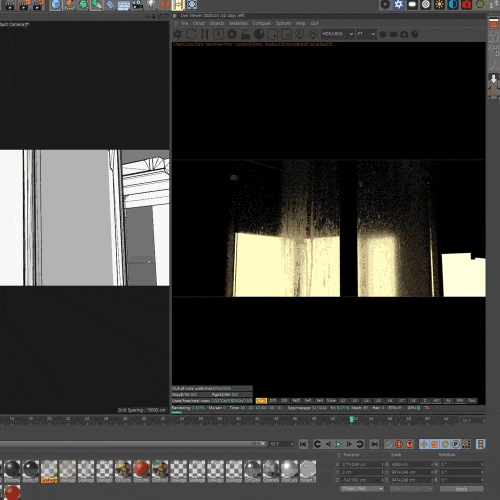Open the HDR/sRGB color space dropdown
The height and width of the screenshot is (500, 500).
[x=337, y=34]
